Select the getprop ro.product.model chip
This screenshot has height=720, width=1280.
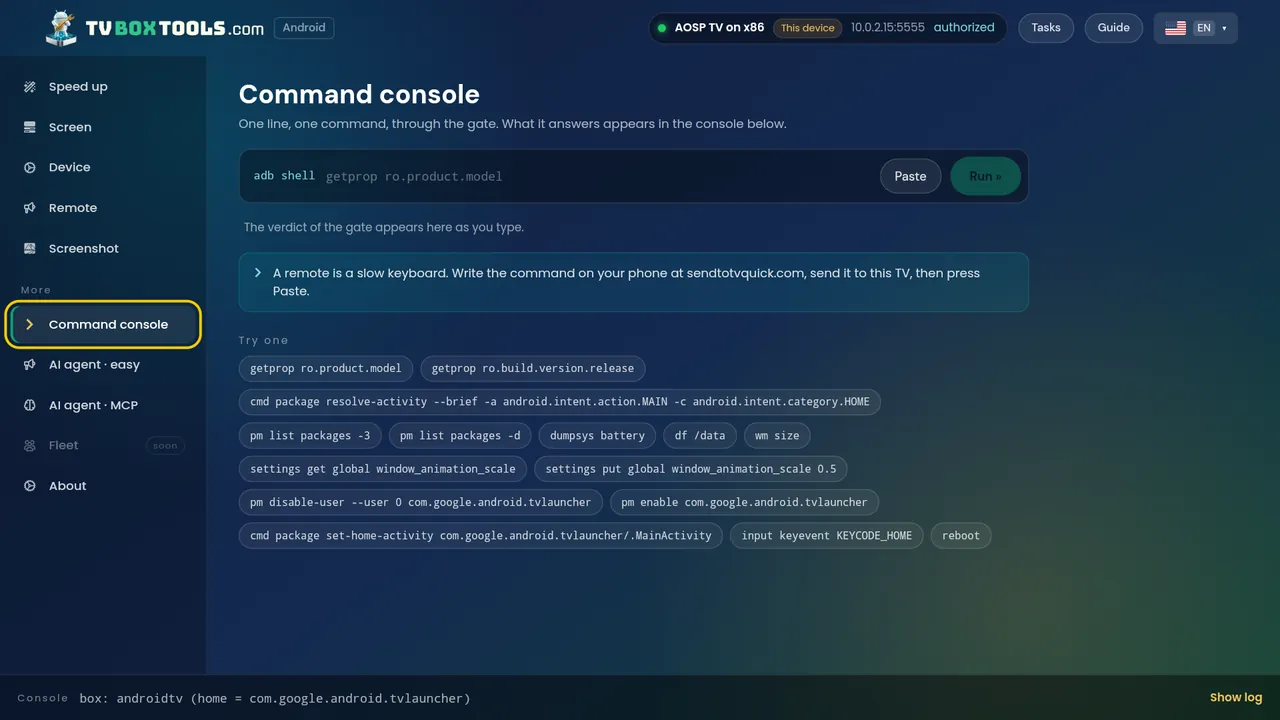click(x=326, y=368)
